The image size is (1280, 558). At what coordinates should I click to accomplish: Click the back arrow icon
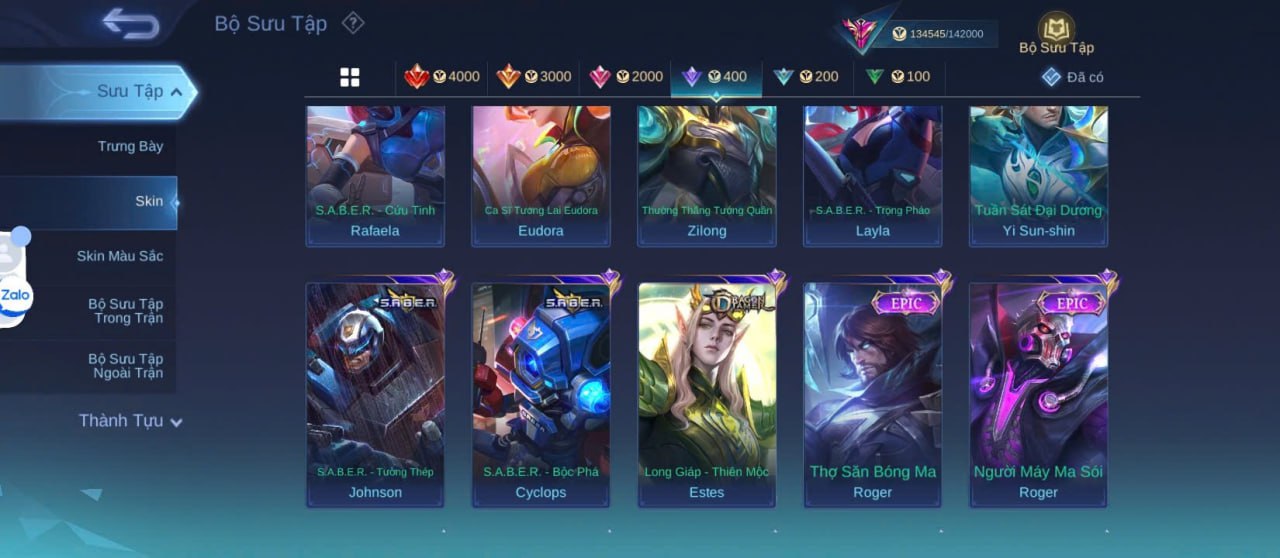point(131,23)
